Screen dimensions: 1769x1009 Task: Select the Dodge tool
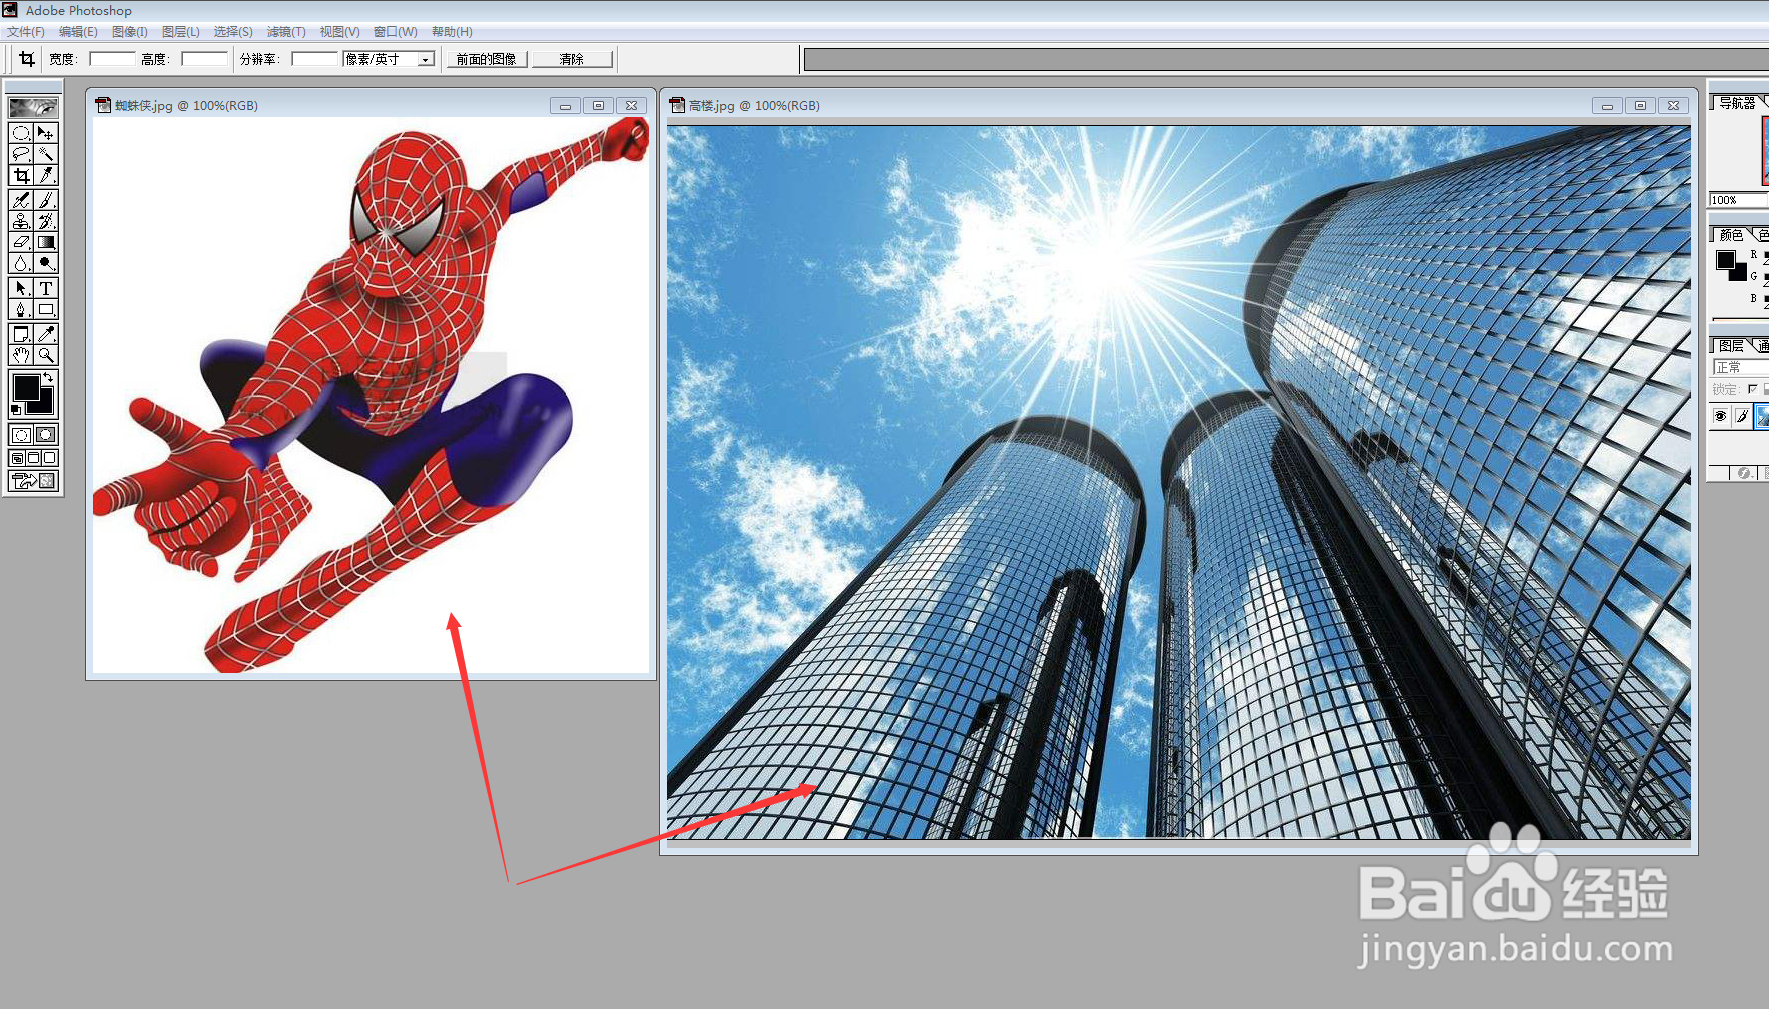point(46,263)
